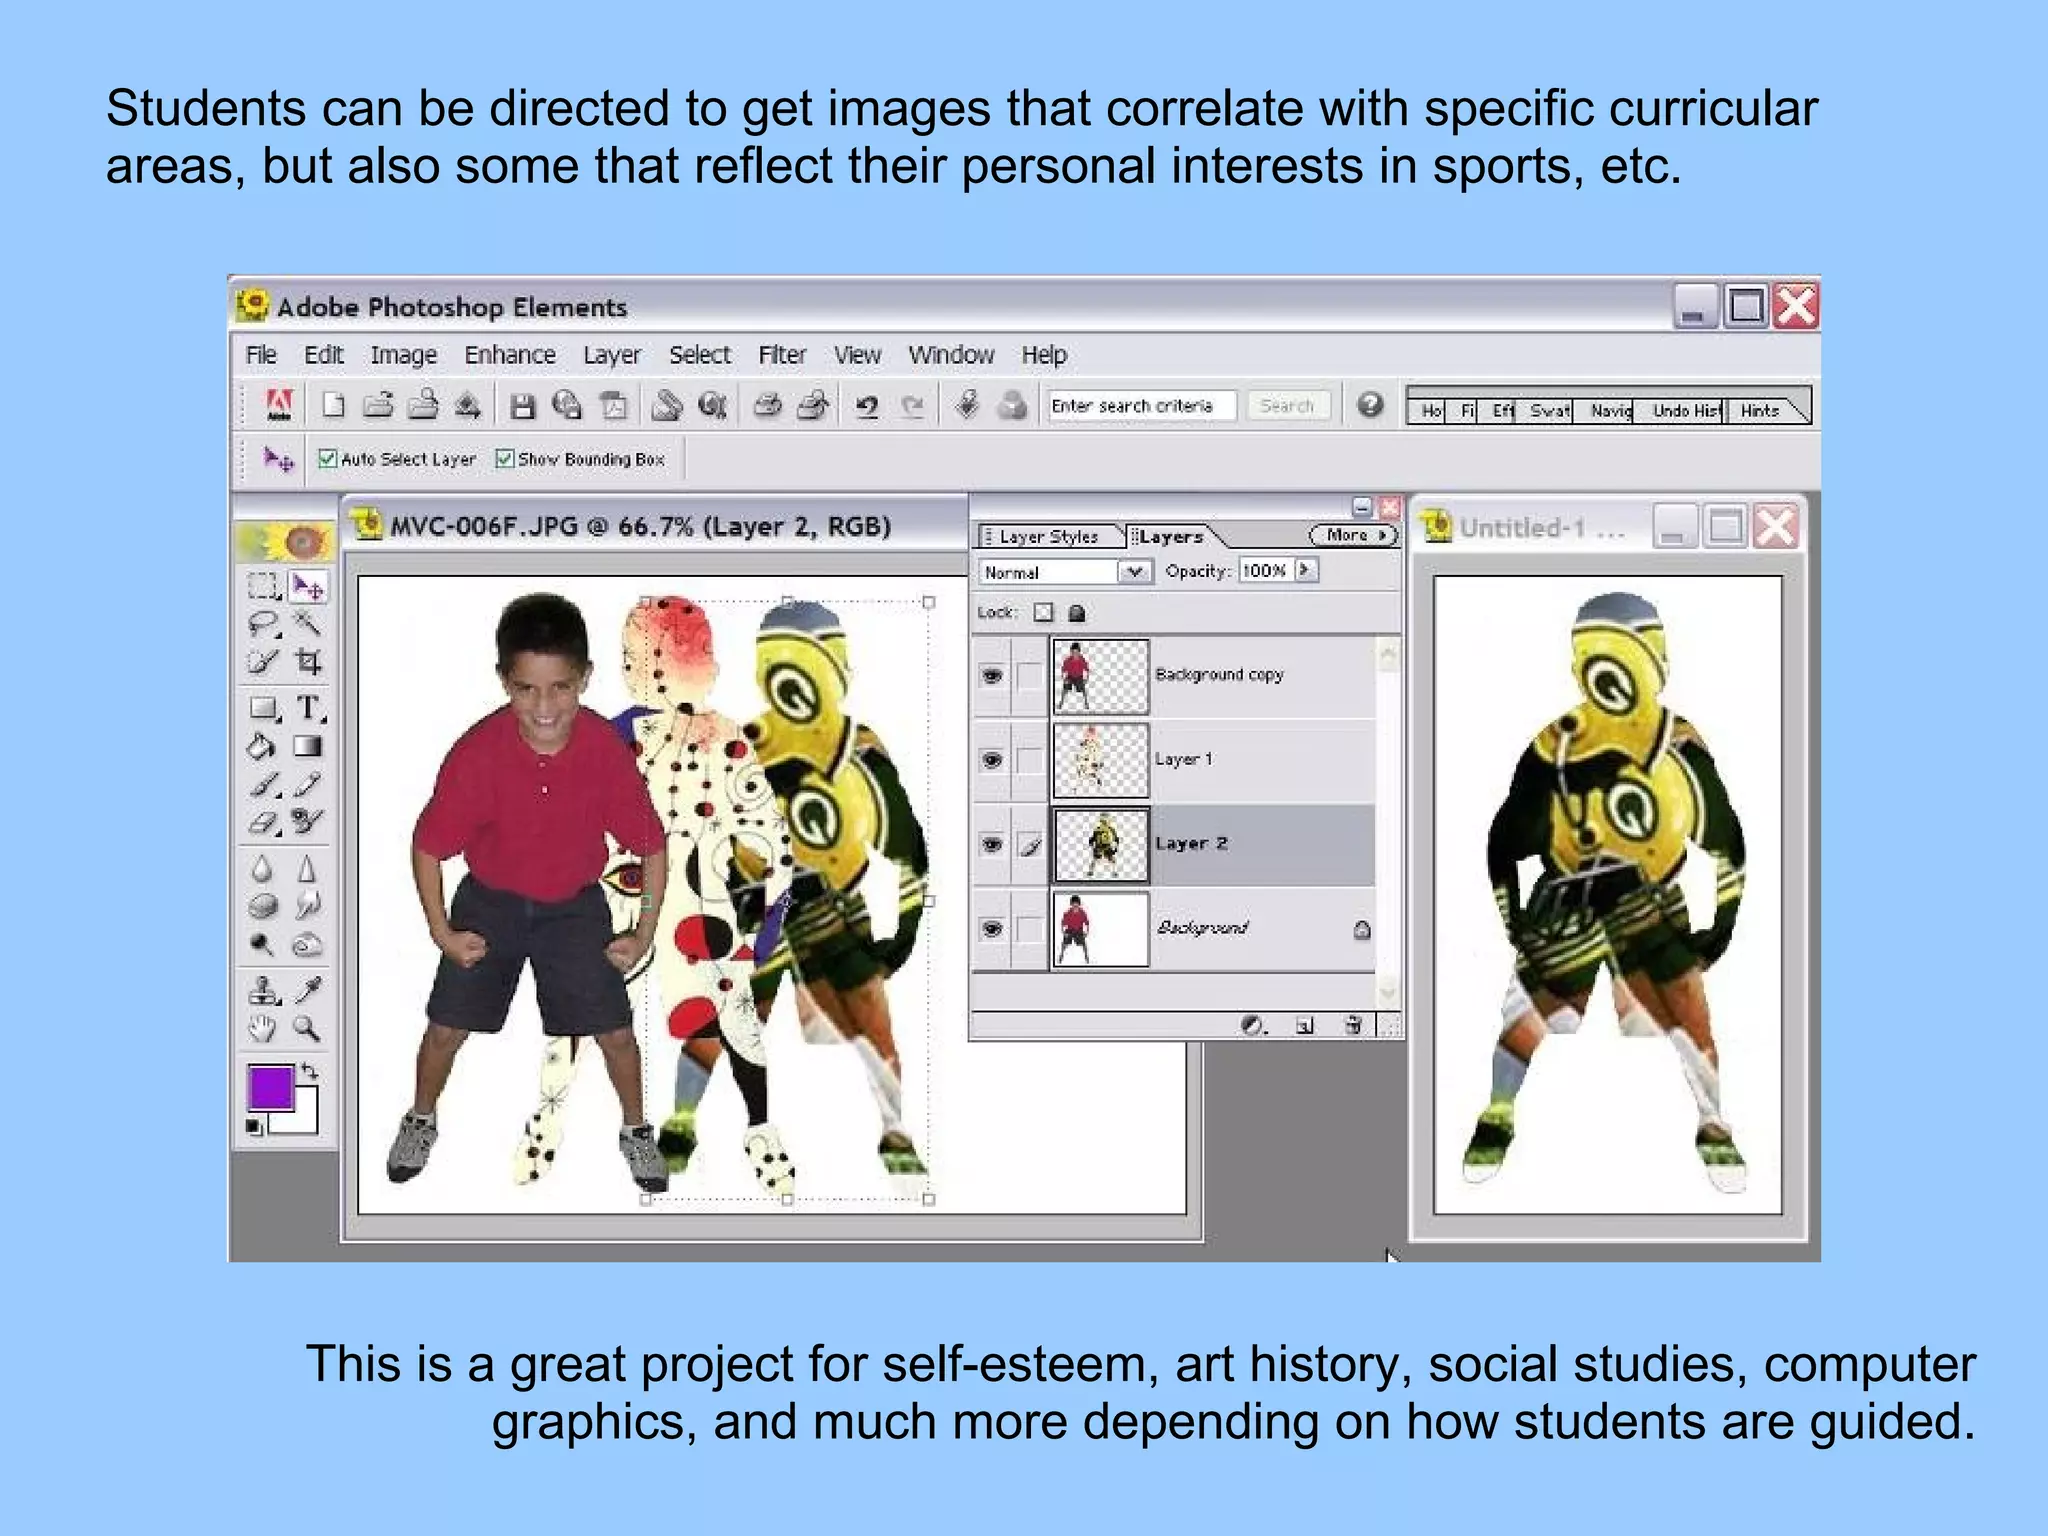Screen dimensions: 2048x1536
Task: Open the More palette menu
Action: point(1353,536)
